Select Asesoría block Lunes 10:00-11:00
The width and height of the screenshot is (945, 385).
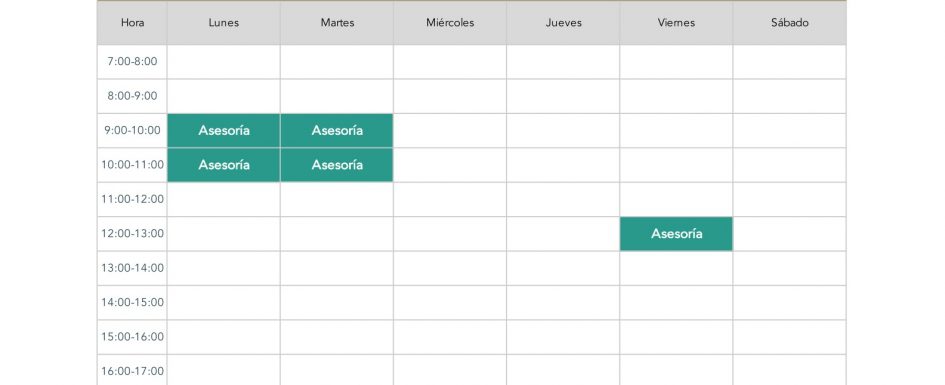224,165
